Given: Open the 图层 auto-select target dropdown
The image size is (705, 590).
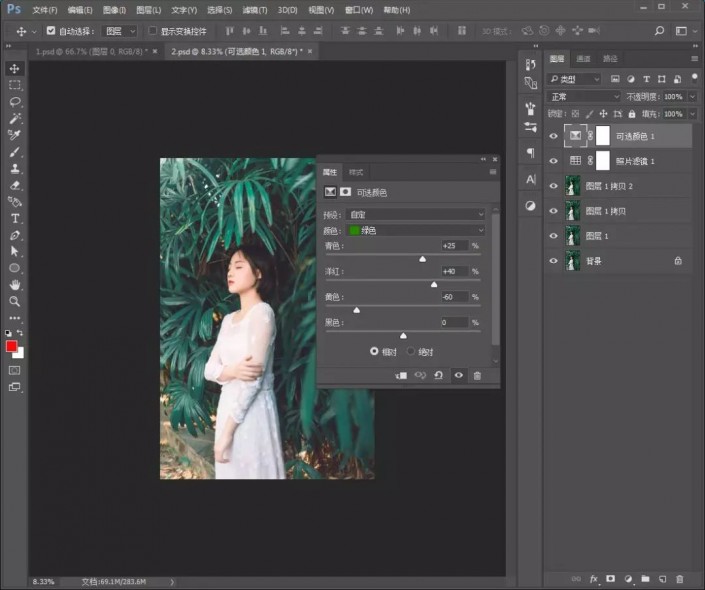Looking at the screenshot, I should click(119, 31).
